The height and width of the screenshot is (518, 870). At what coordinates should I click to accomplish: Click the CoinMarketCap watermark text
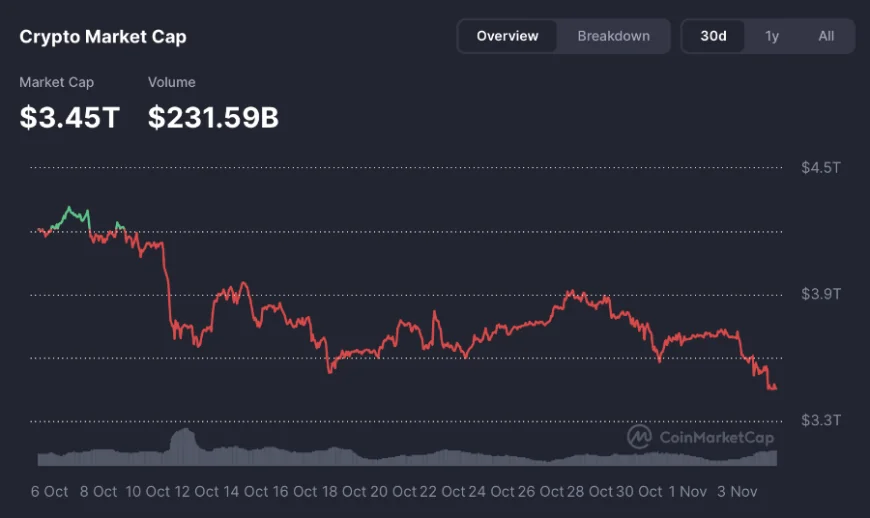point(716,437)
